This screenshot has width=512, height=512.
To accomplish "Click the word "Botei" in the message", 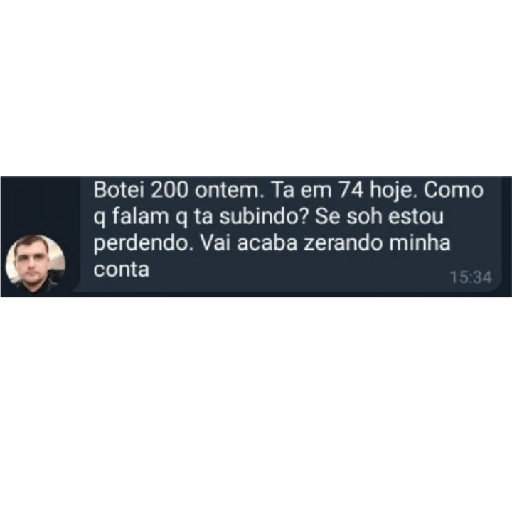I will (x=119, y=190).
